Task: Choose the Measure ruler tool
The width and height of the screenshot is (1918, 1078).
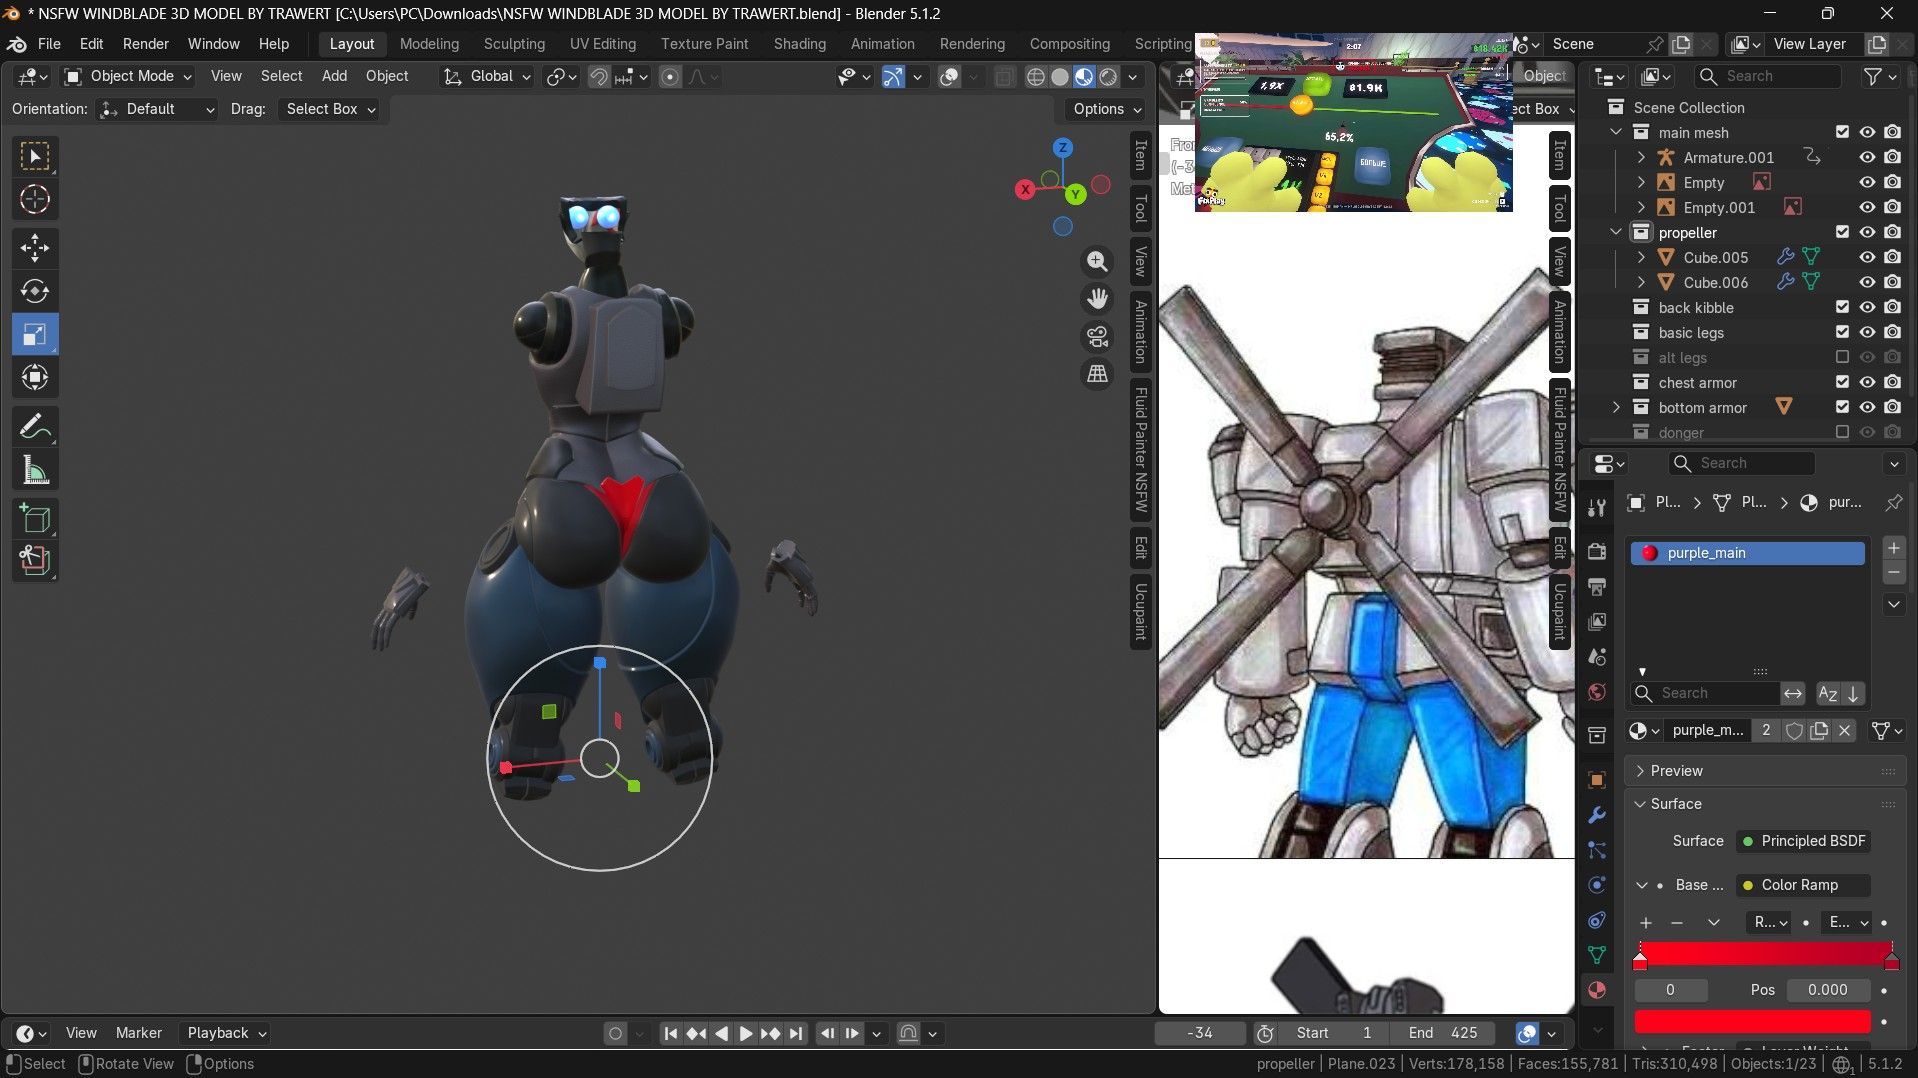Action: click(x=35, y=470)
